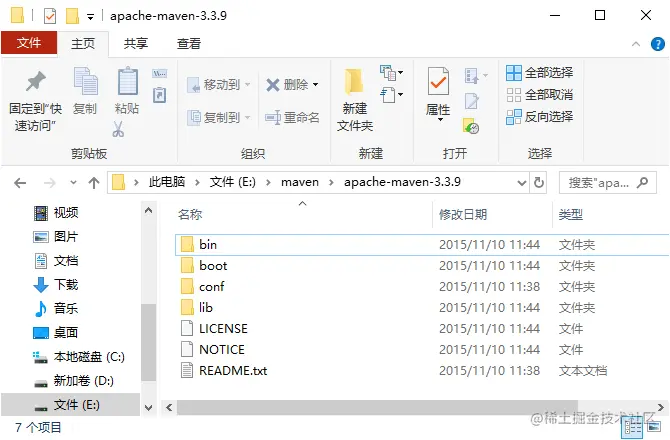The height and width of the screenshot is (440, 670).
Task: Click the maven breadcrumb segment
Action: (300, 182)
